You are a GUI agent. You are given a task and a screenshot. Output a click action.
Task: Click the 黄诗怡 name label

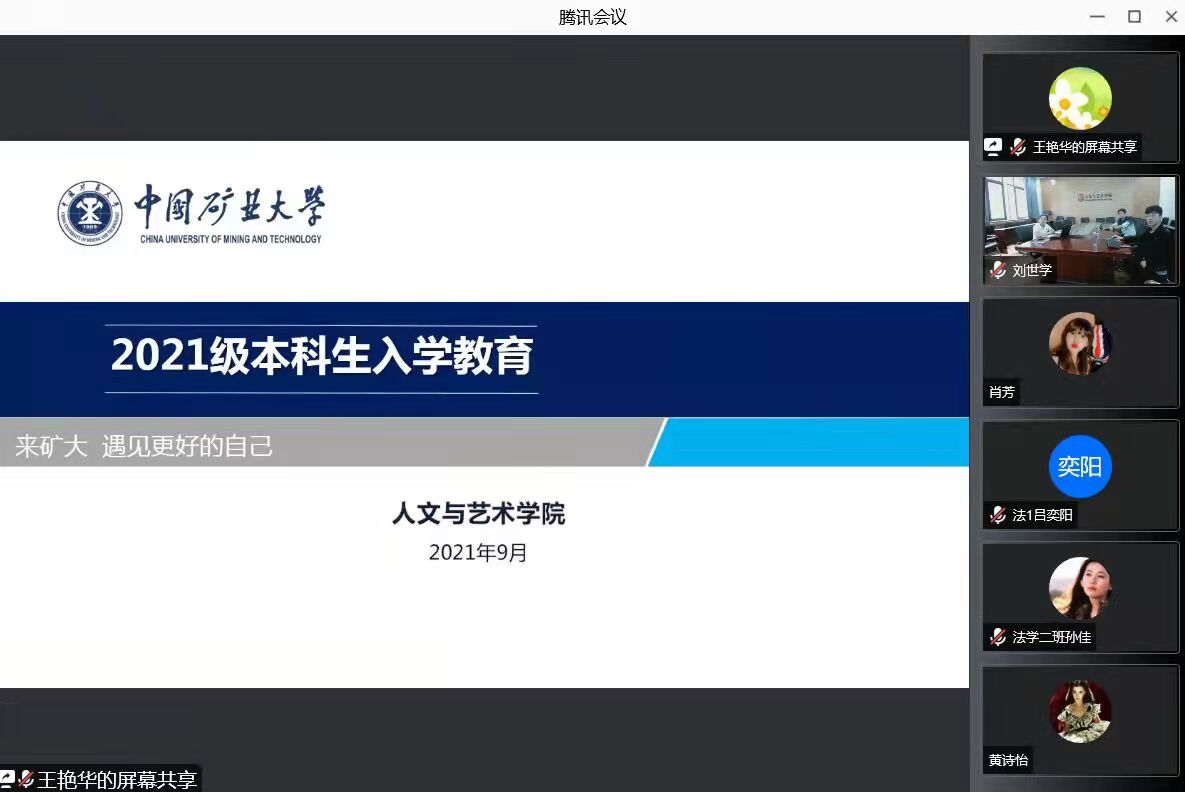1008,760
